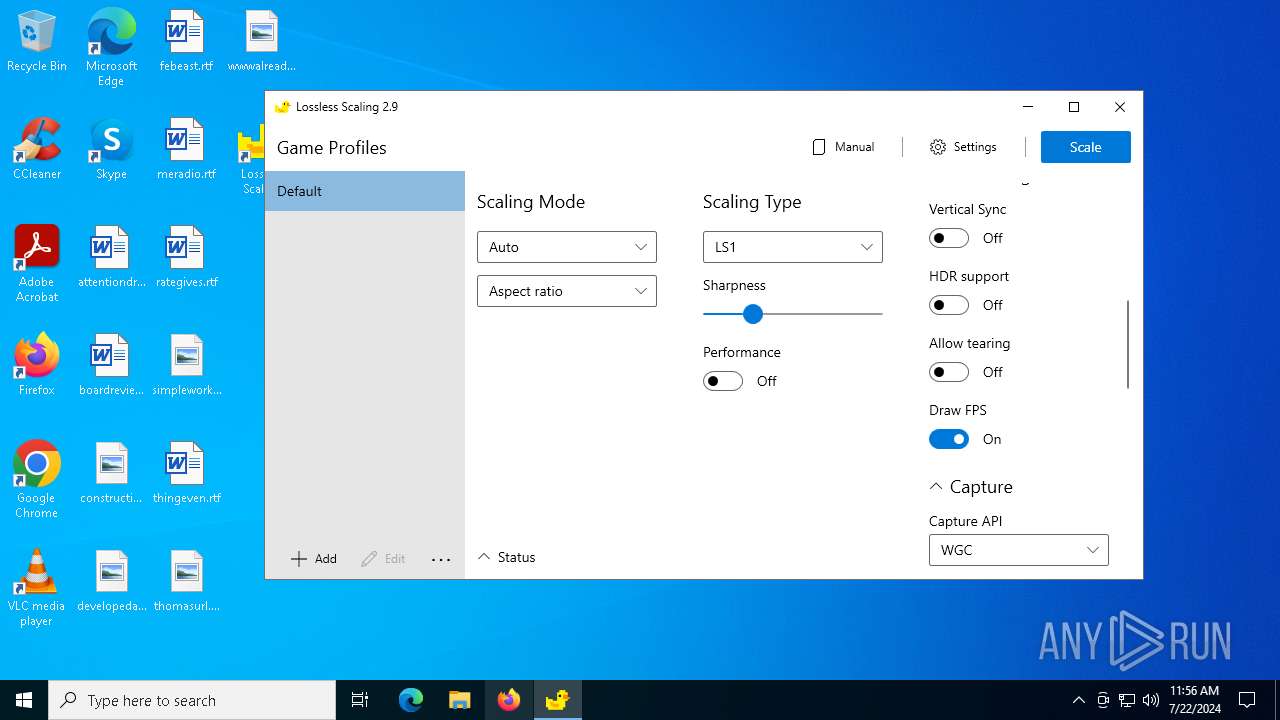Click the network icon in system tray
The image size is (1280, 720).
[1127, 700]
